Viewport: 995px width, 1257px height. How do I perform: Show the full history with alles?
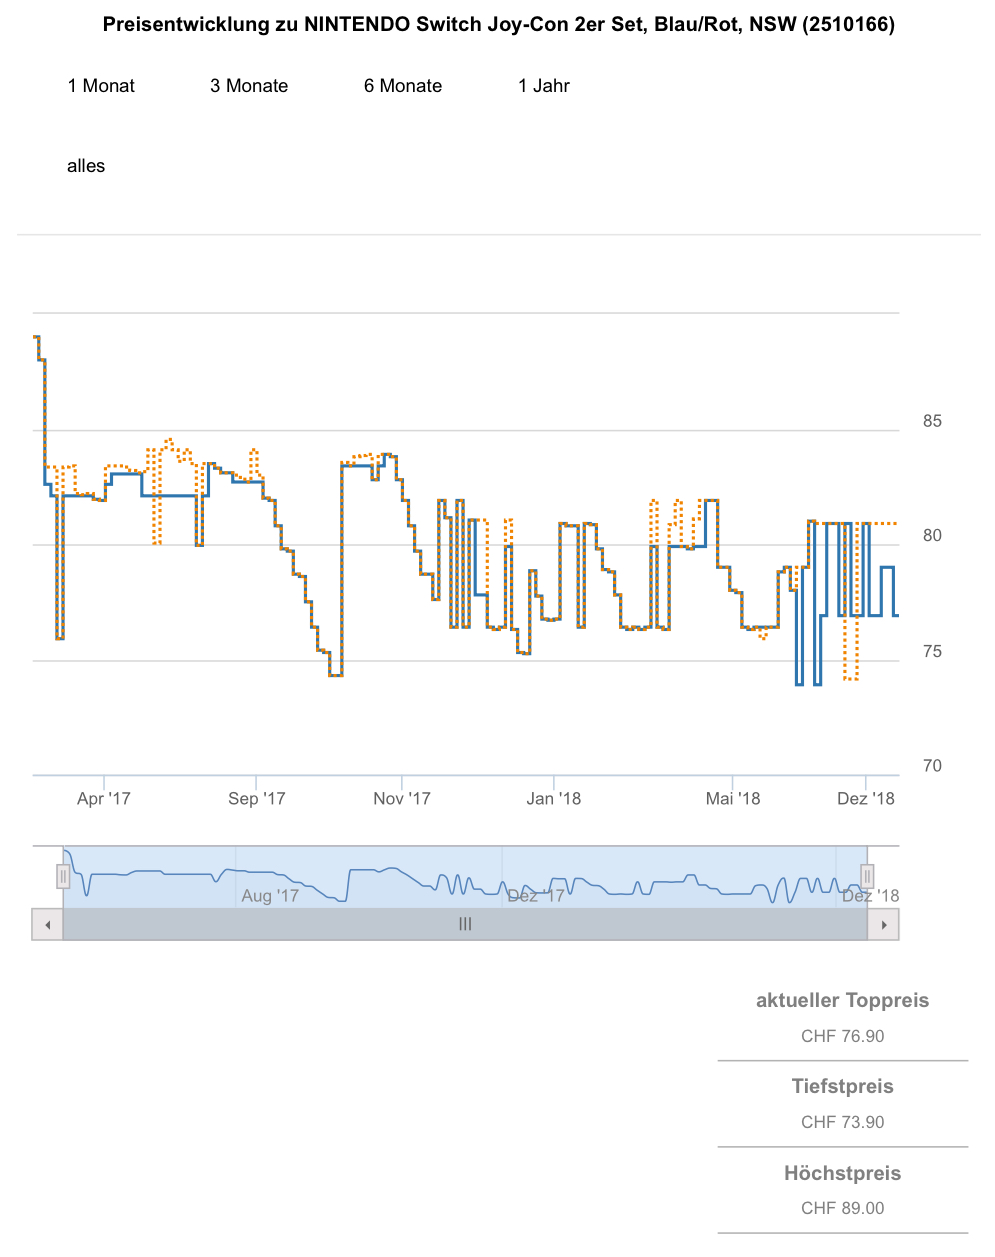86,166
